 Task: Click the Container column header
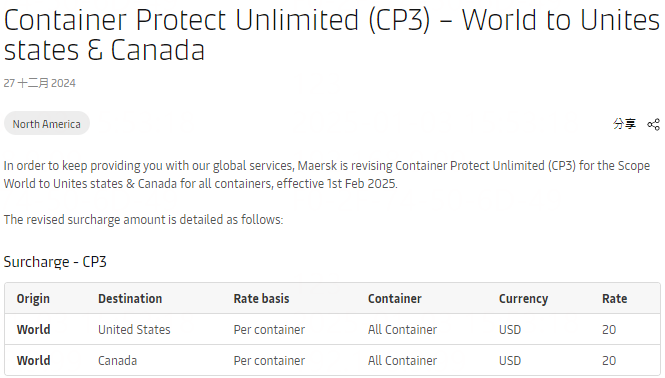395,299
